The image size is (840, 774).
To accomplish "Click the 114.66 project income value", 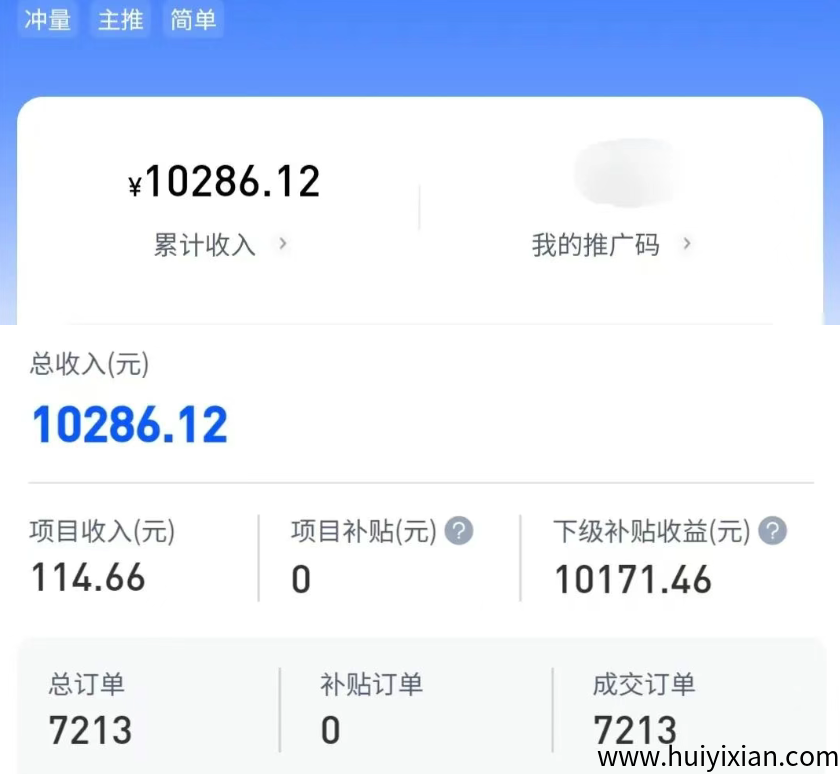I will (88, 577).
